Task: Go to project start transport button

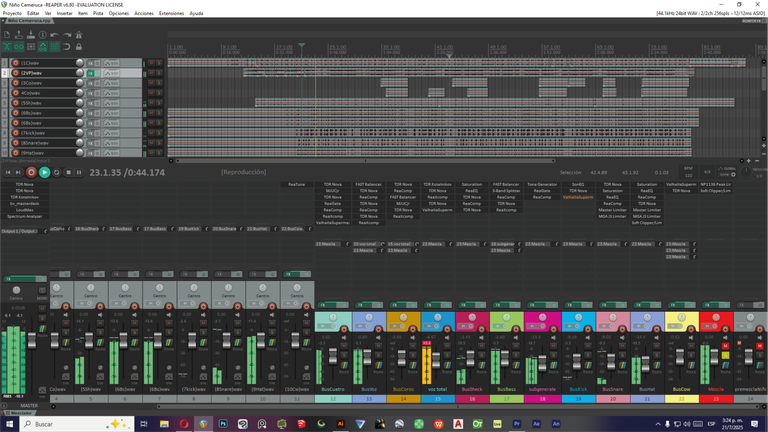Action: [8, 172]
